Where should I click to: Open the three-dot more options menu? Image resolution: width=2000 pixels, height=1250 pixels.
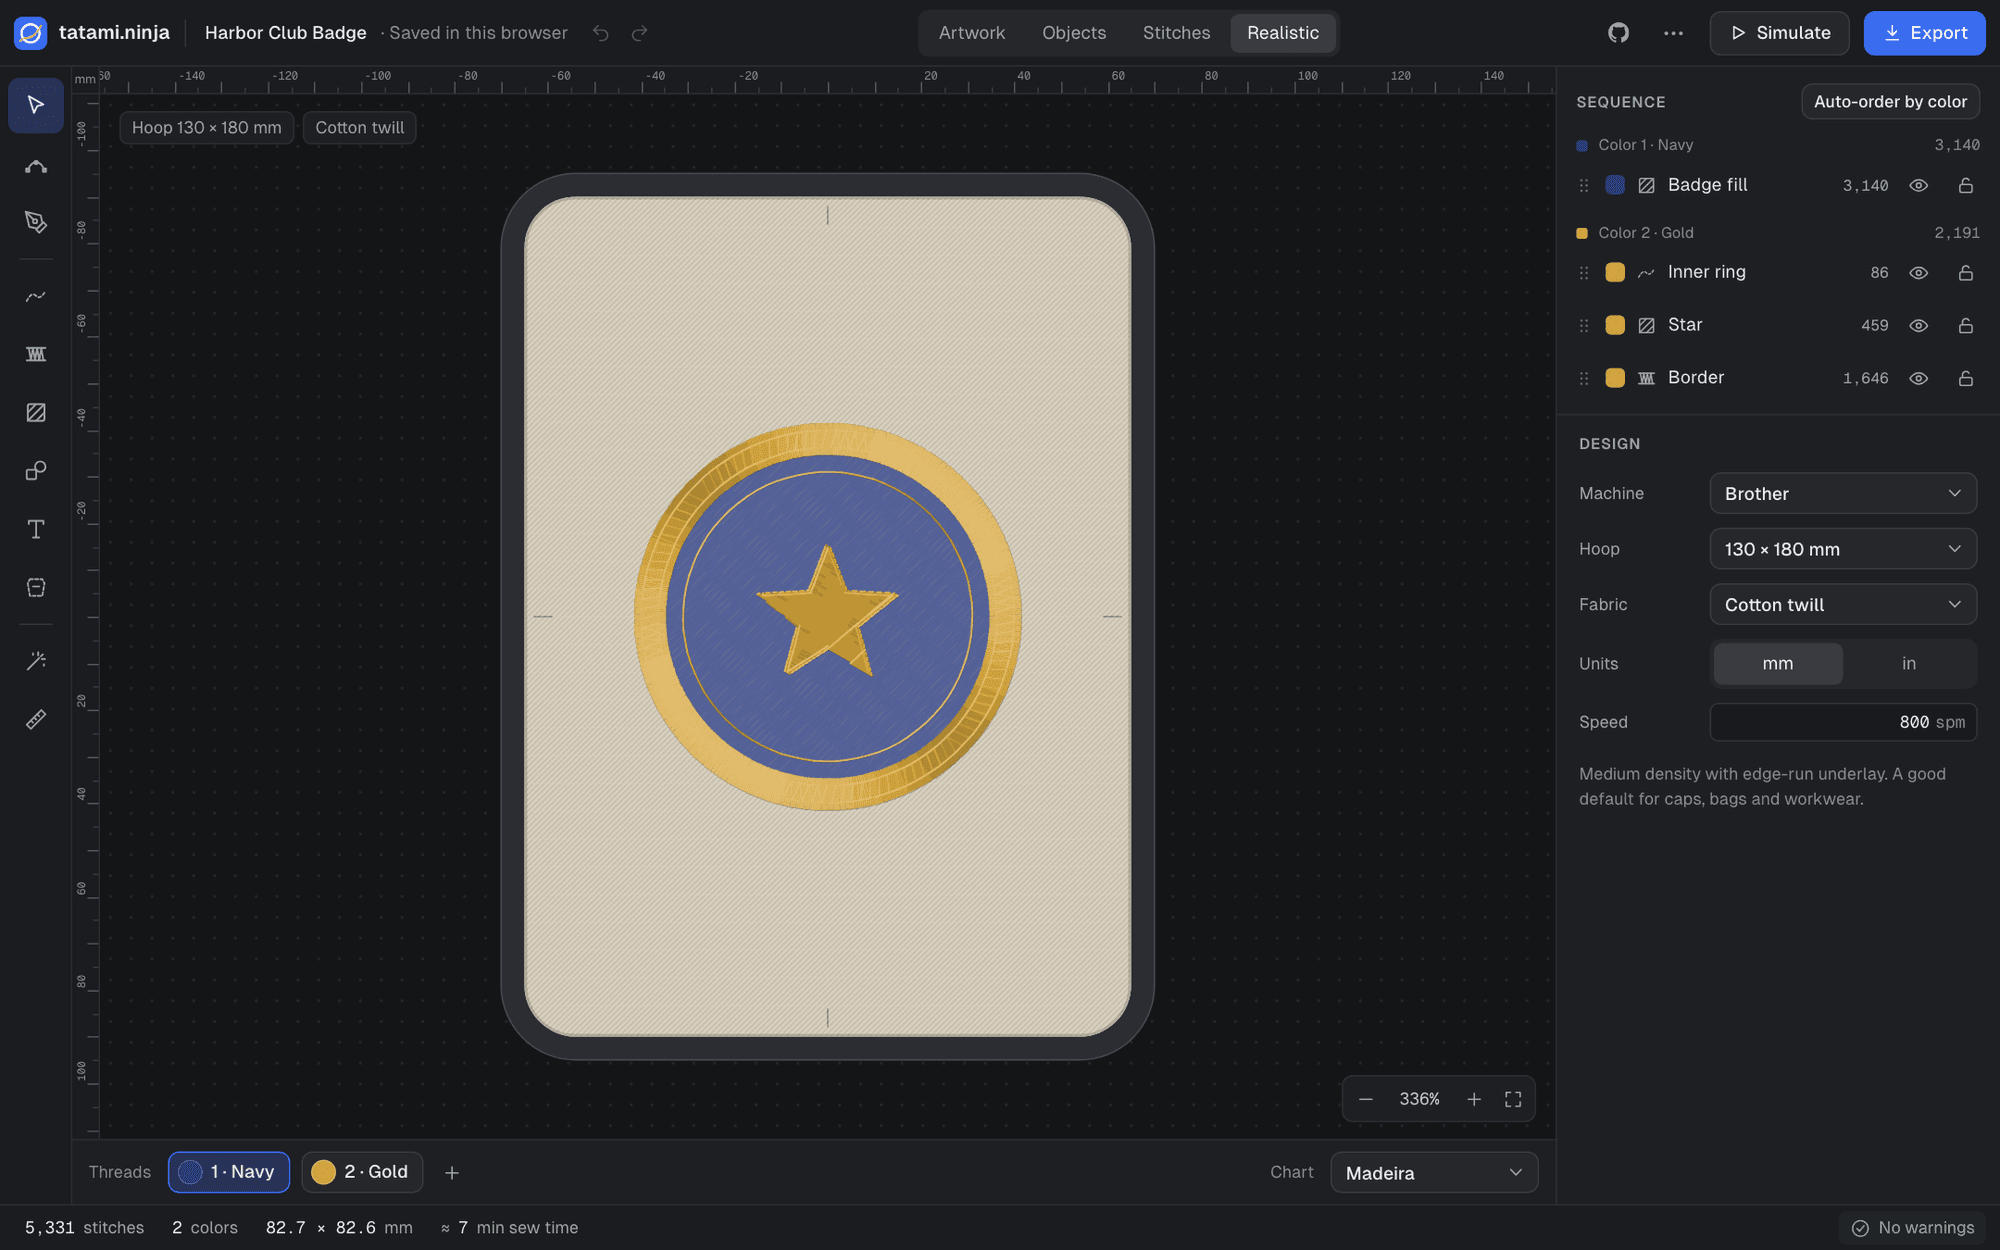coord(1673,33)
